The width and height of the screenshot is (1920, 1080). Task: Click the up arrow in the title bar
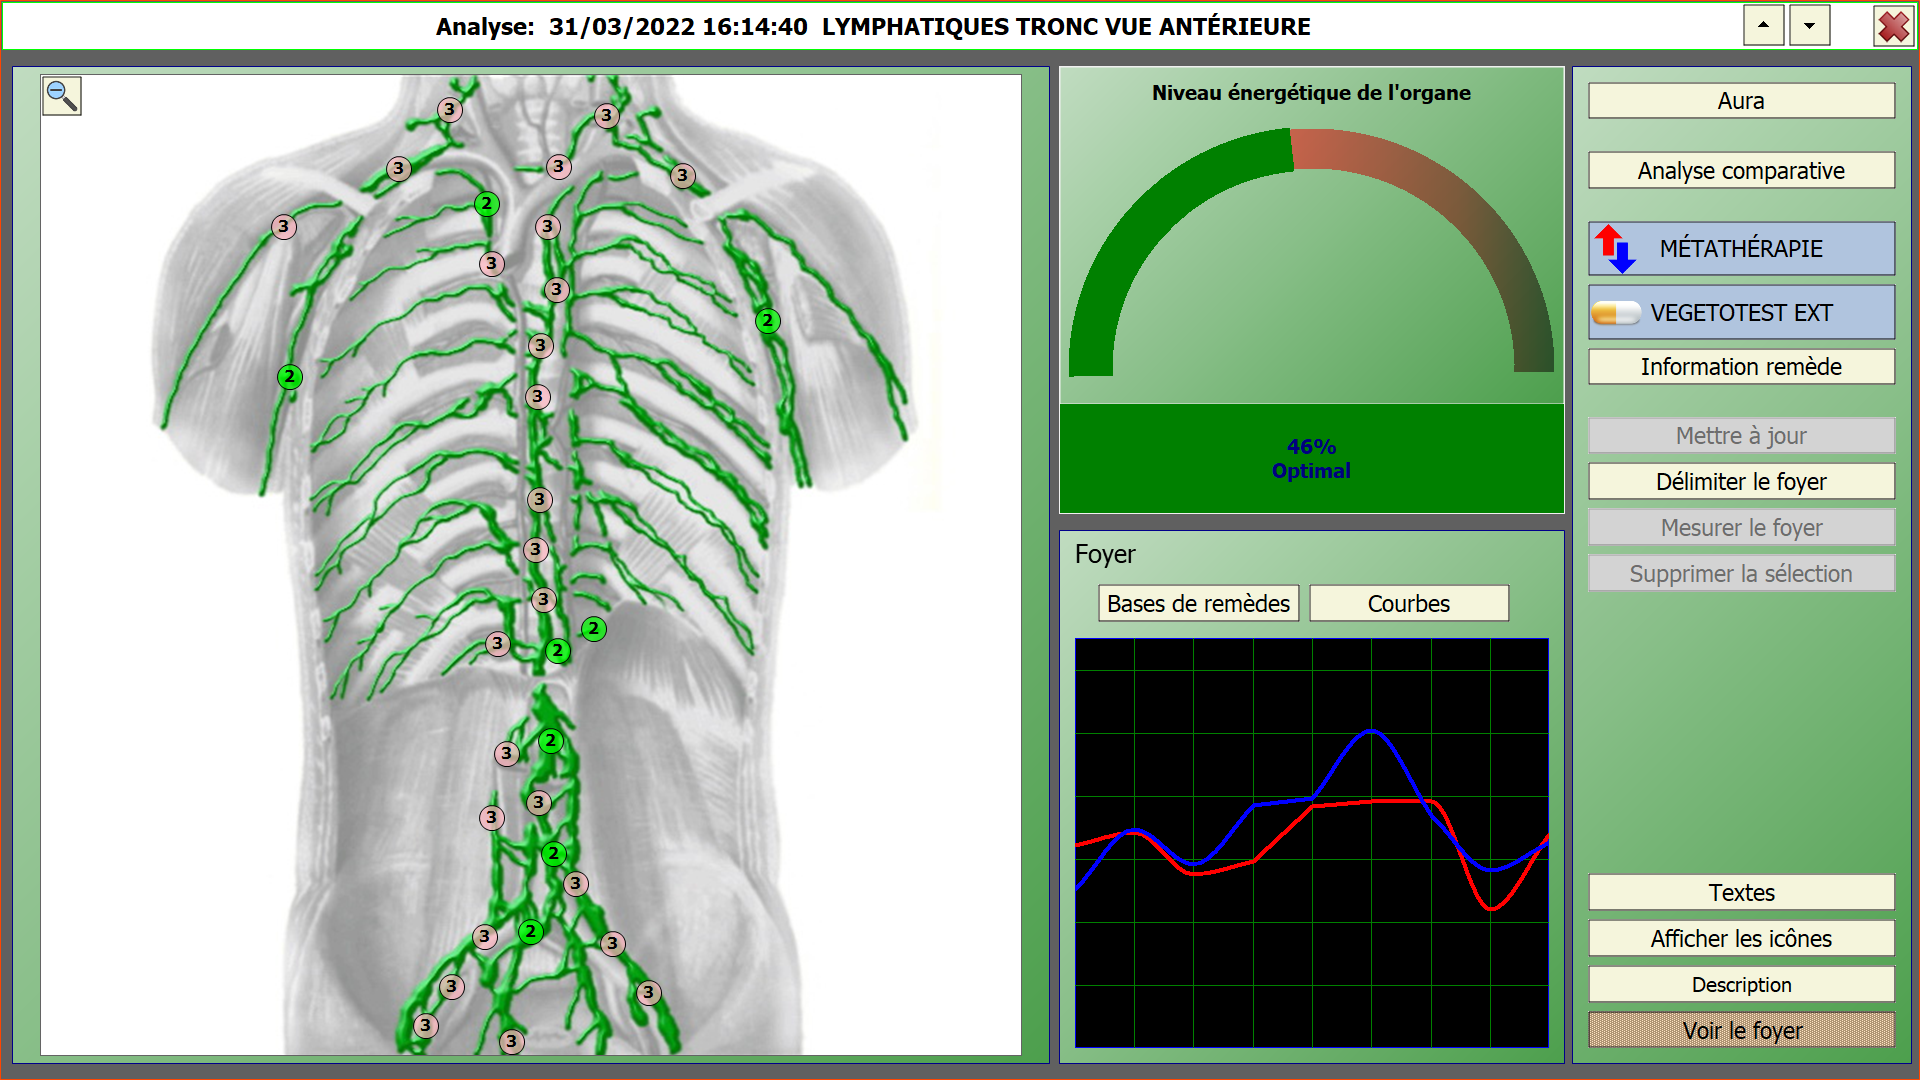click(1763, 26)
